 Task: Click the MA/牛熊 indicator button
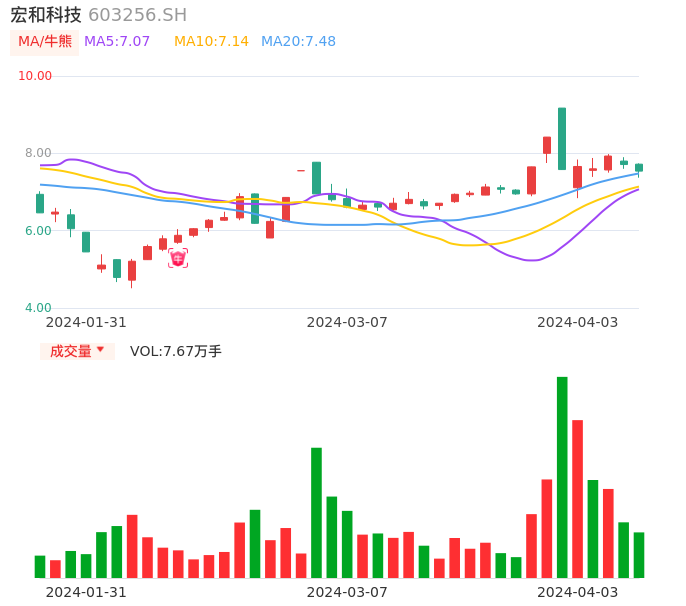coord(45,42)
